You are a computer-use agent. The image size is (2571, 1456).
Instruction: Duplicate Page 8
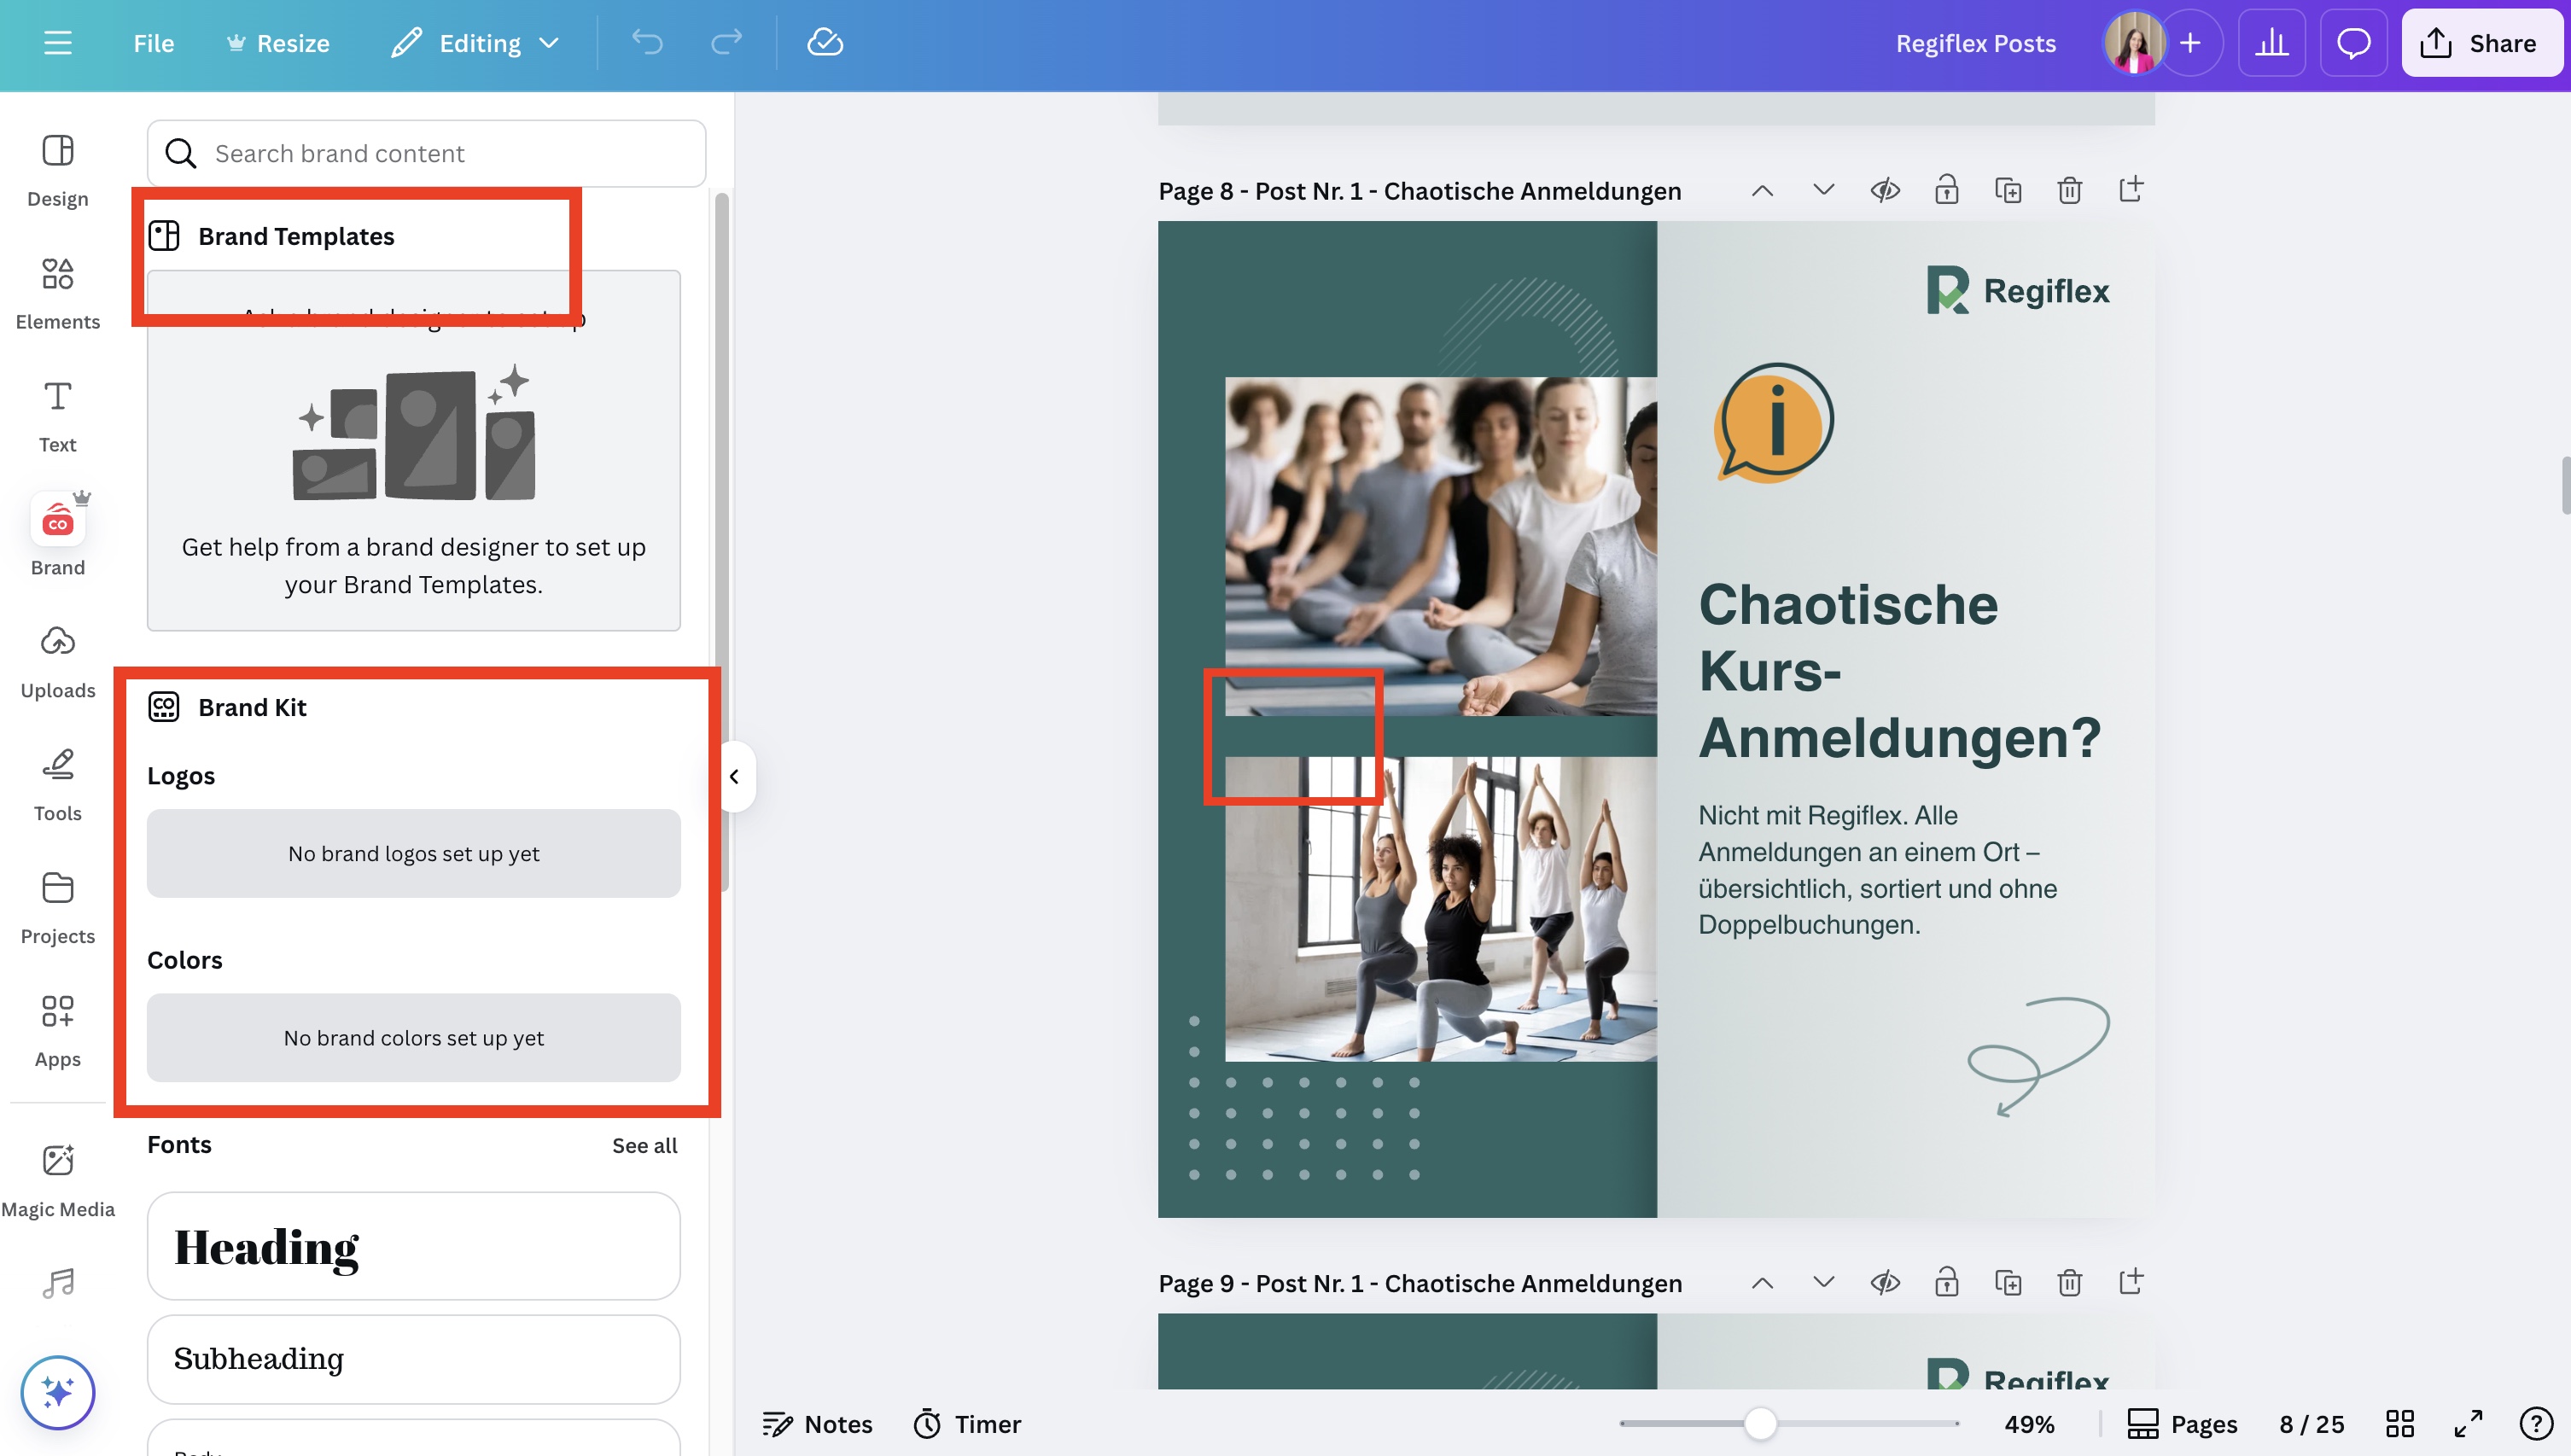pos(2007,190)
